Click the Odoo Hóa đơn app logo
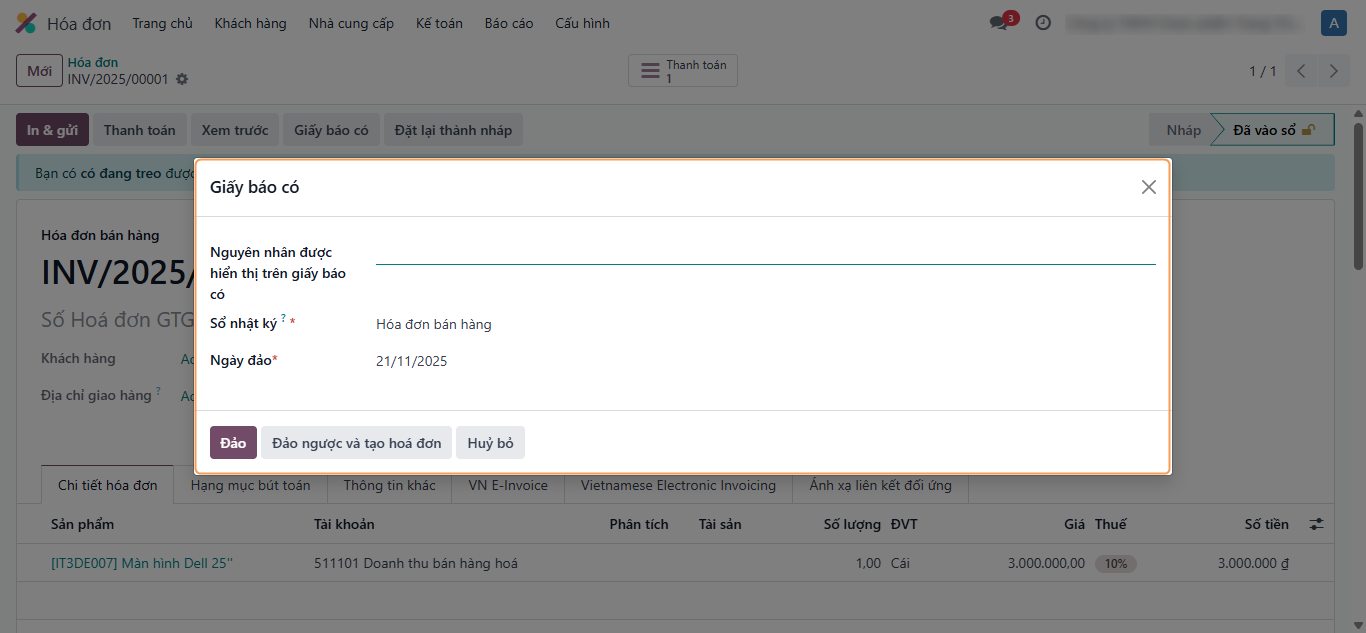The image size is (1366, 633). click(x=26, y=23)
